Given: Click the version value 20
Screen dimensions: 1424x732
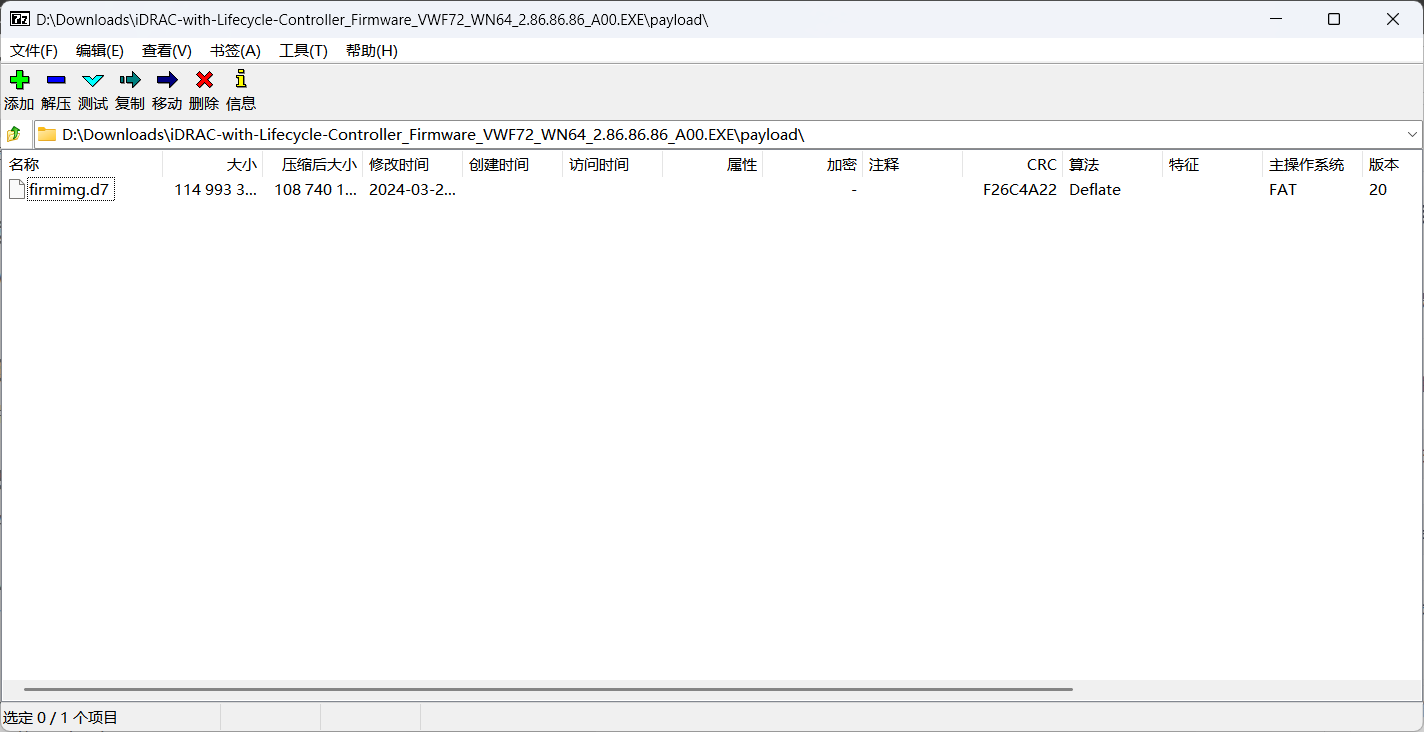Looking at the screenshot, I should click(1378, 190).
